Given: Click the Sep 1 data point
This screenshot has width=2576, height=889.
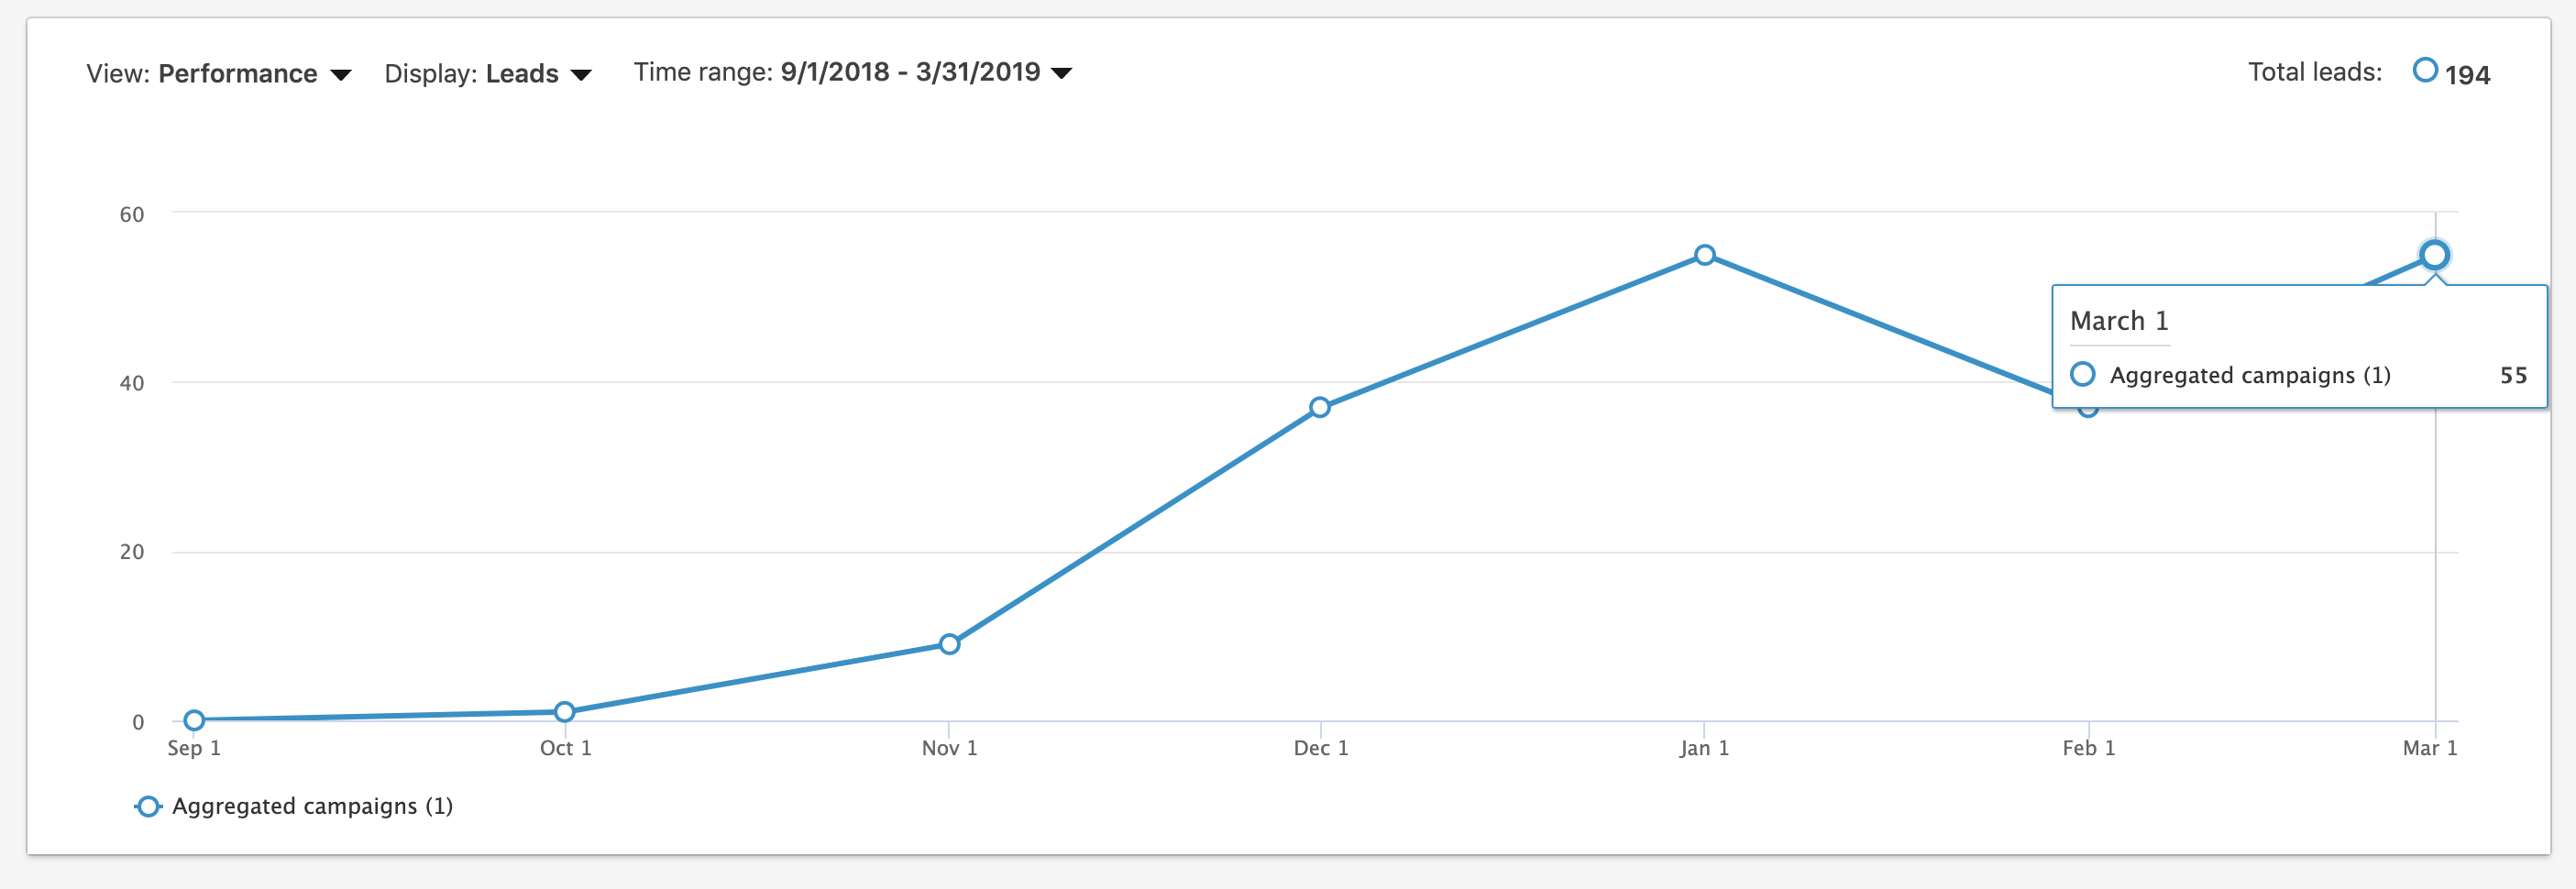Looking at the screenshot, I should [195, 720].
